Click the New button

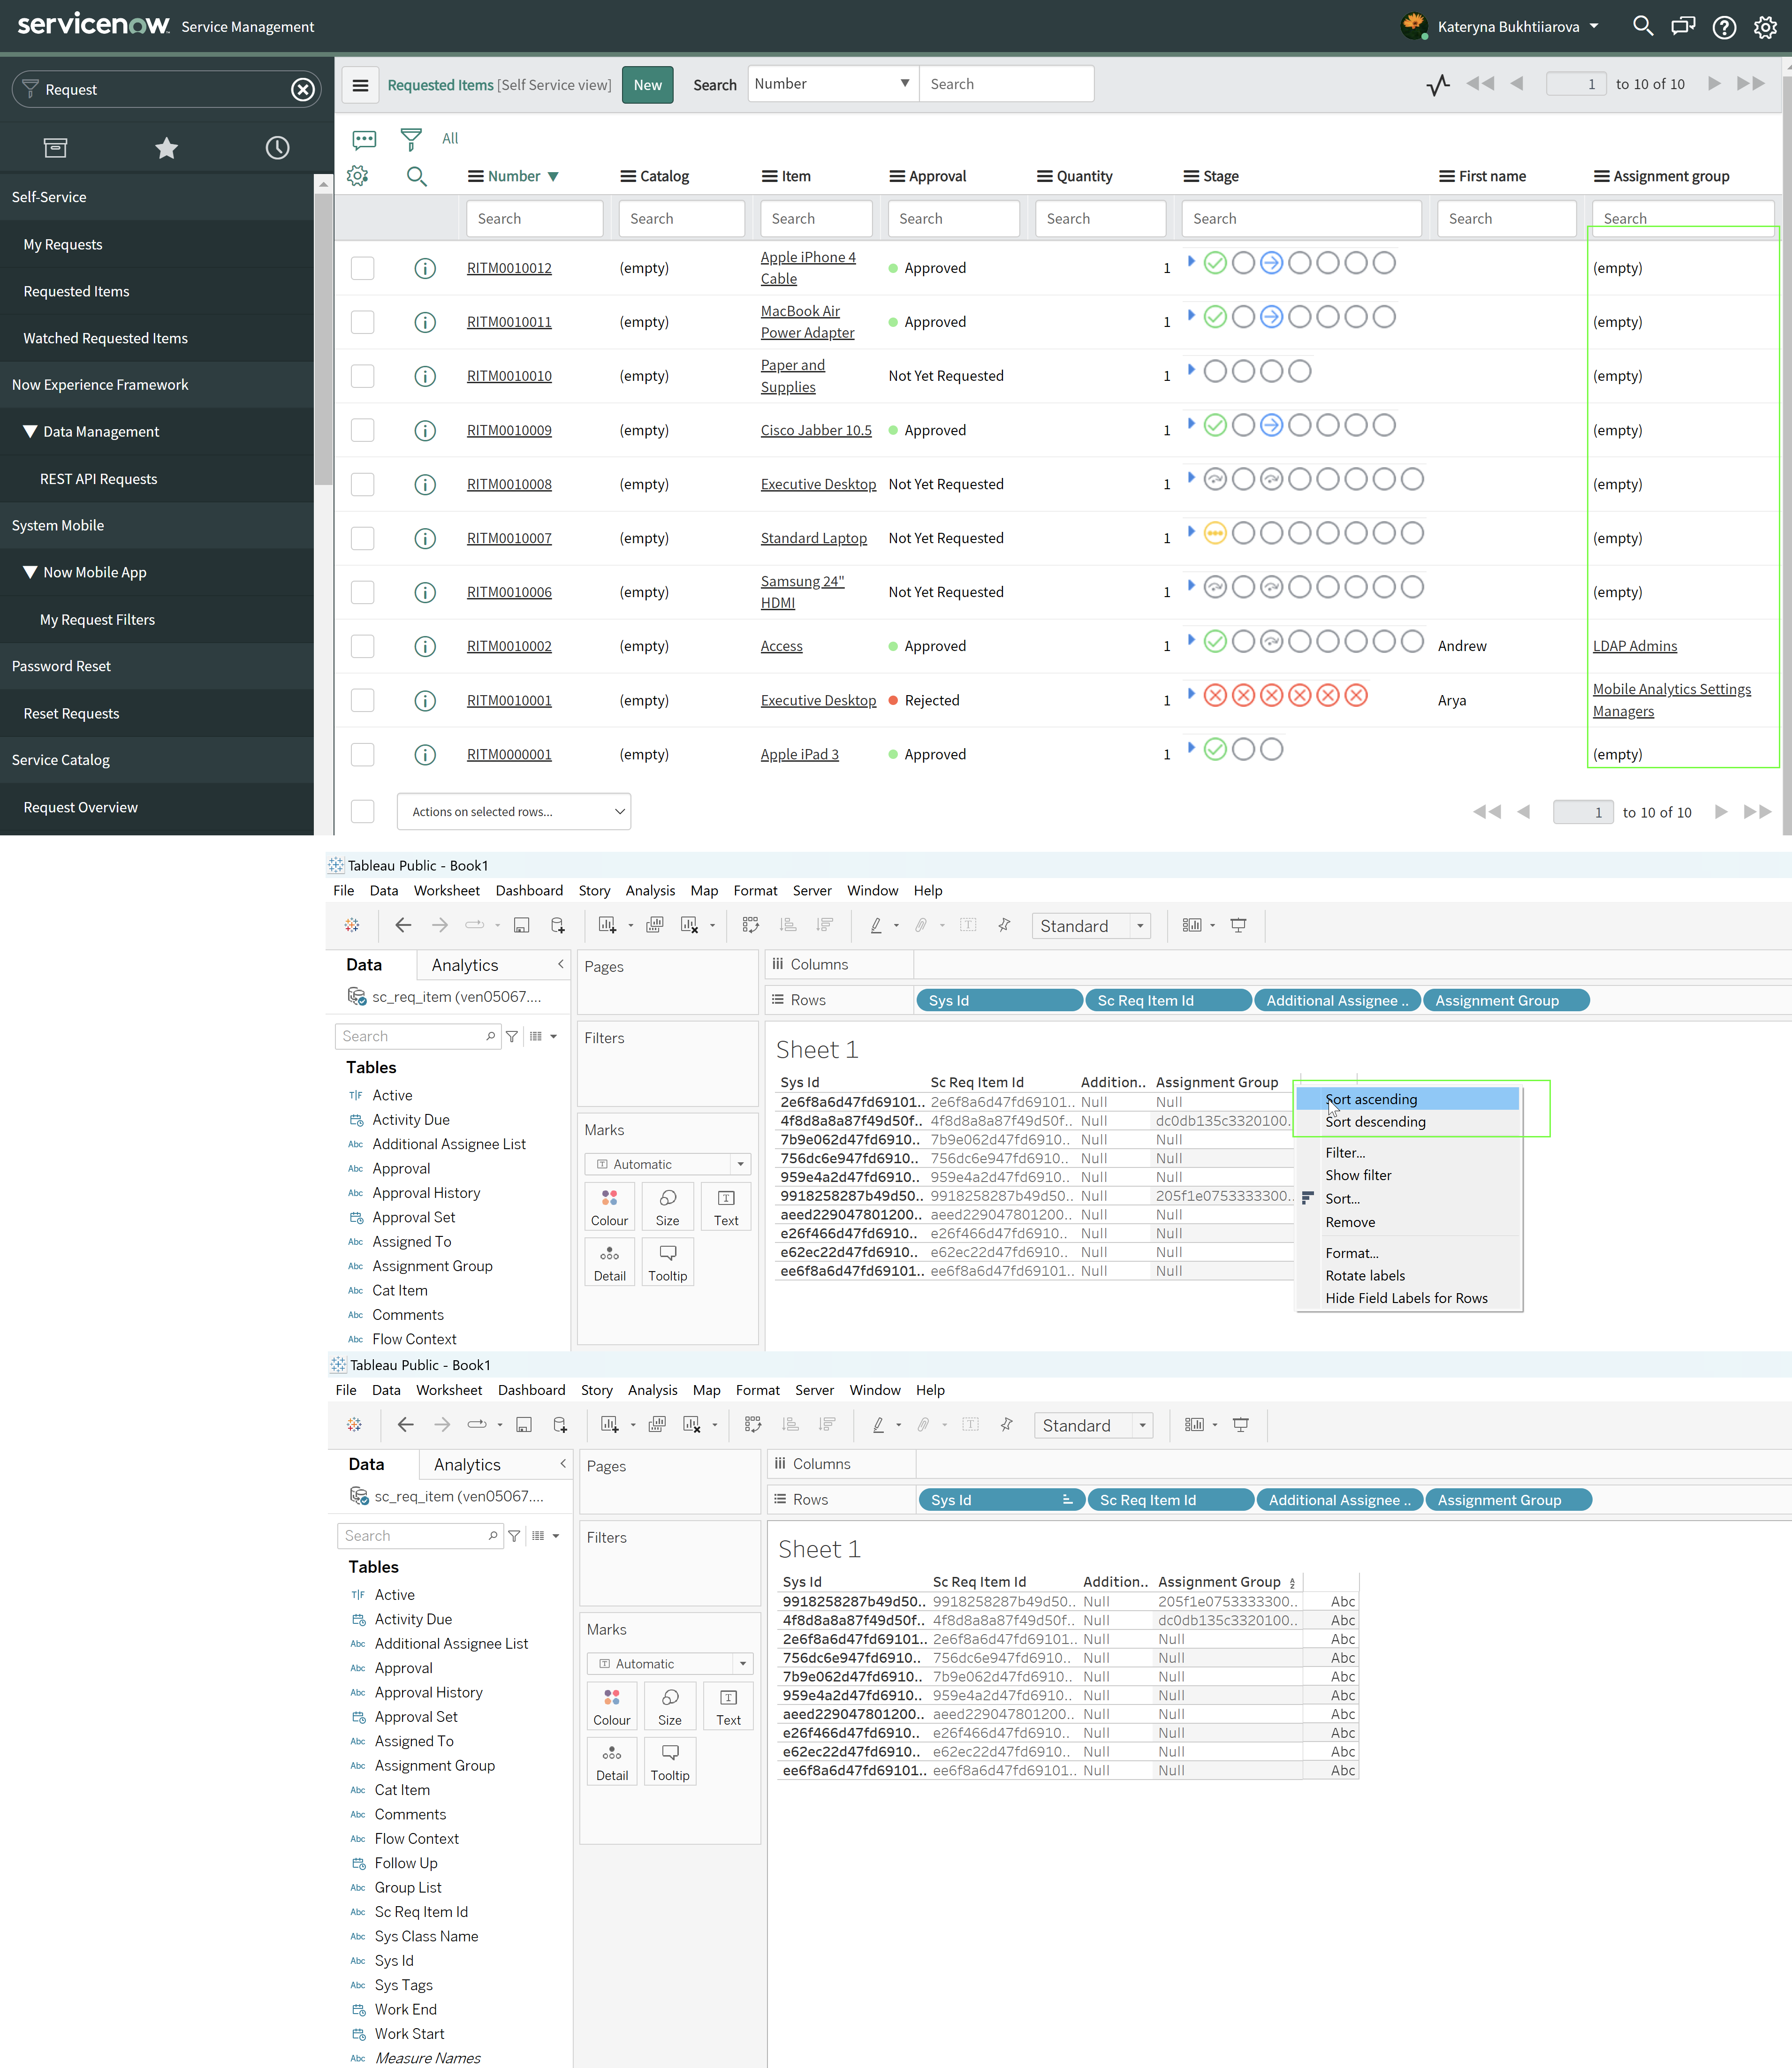tap(647, 85)
